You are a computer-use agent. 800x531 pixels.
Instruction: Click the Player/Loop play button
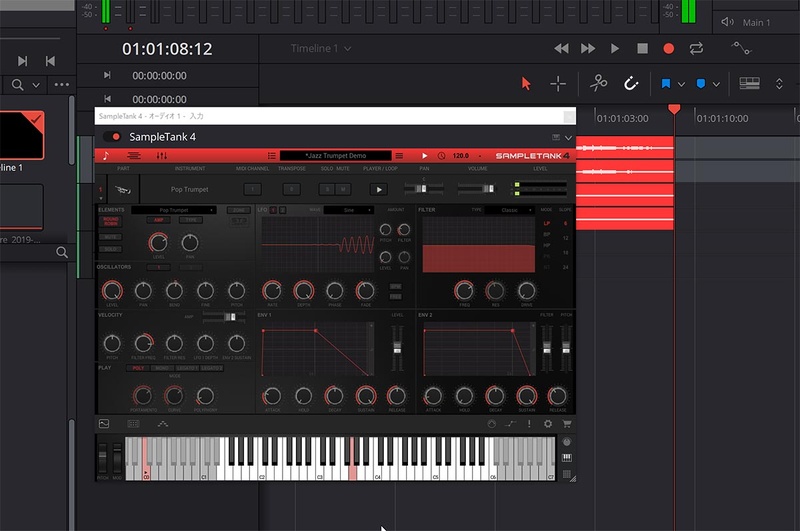(379, 190)
